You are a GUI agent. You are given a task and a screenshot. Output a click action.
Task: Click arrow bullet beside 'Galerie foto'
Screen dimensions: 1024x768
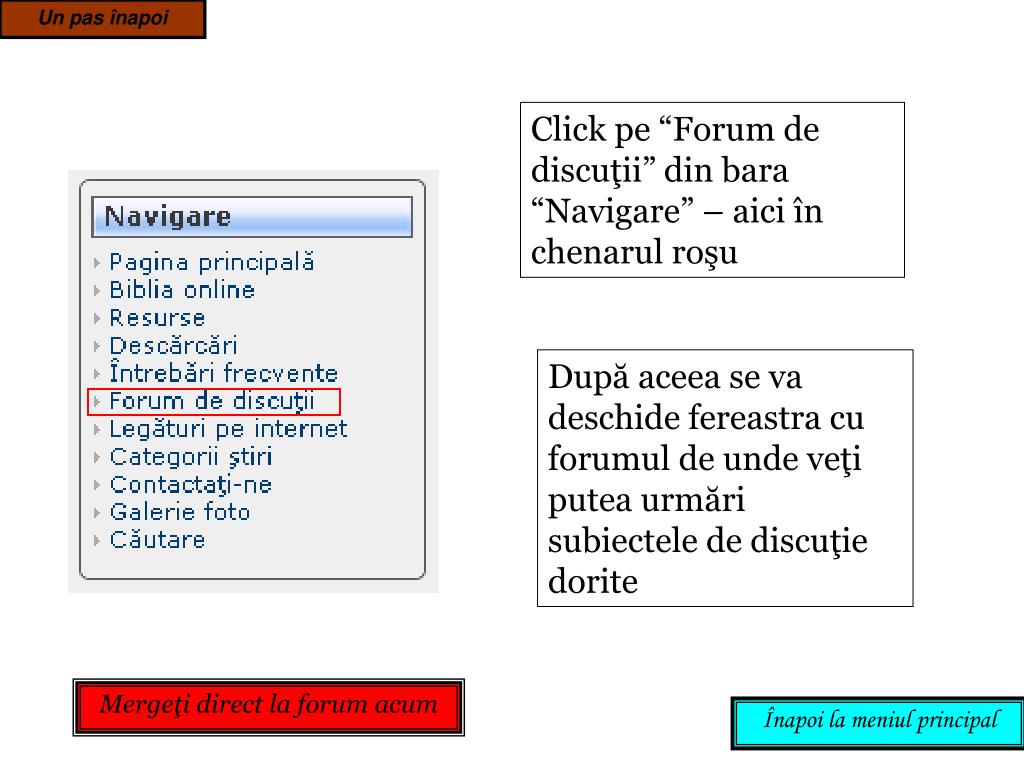click(97, 513)
